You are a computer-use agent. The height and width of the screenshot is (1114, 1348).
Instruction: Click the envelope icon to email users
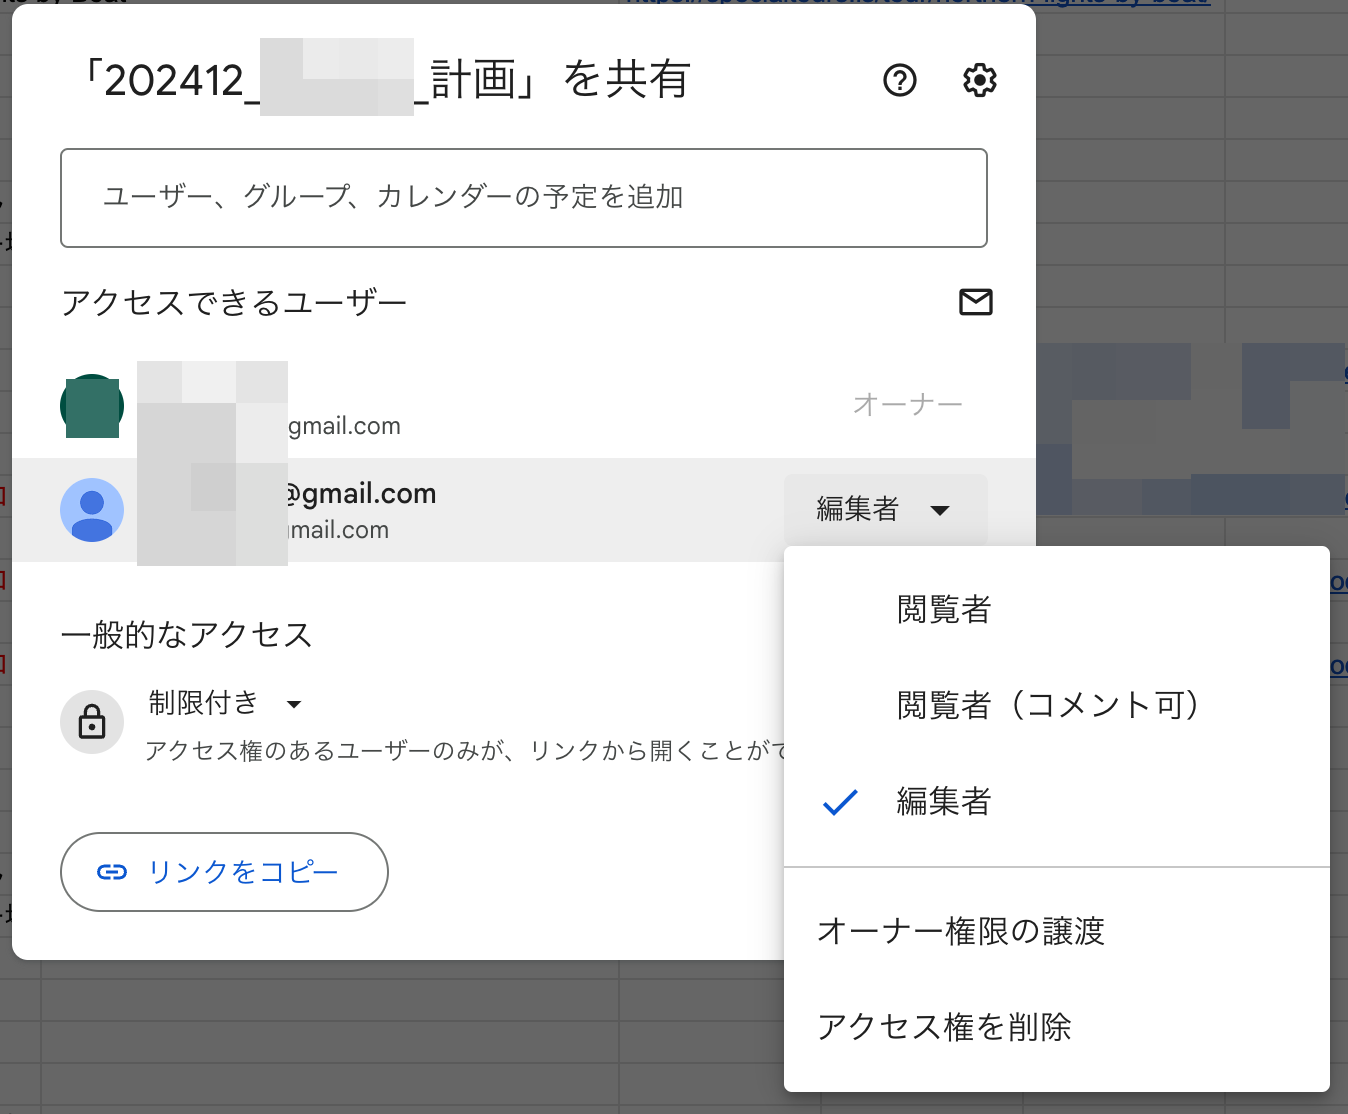pyautogui.click(x=975, y=302)
